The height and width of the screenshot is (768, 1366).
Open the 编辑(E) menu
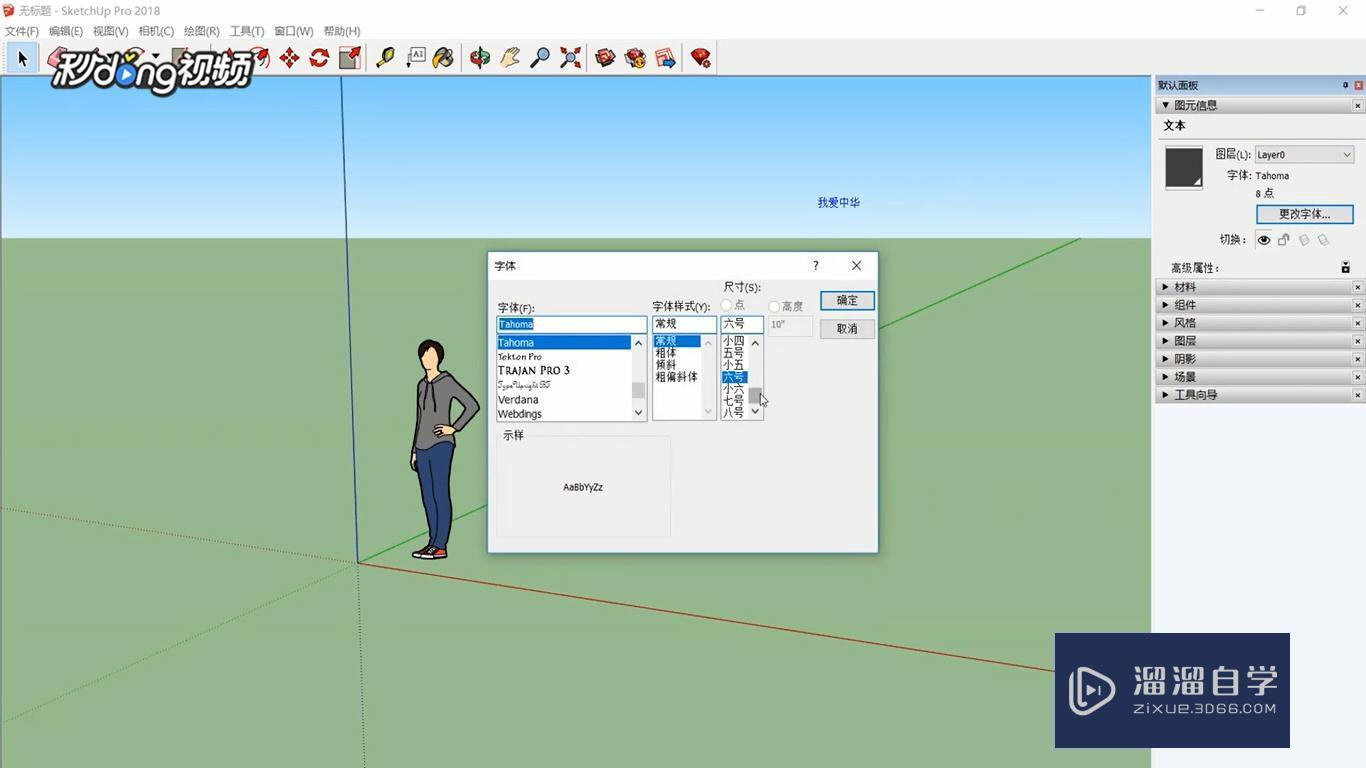(66, 31)
